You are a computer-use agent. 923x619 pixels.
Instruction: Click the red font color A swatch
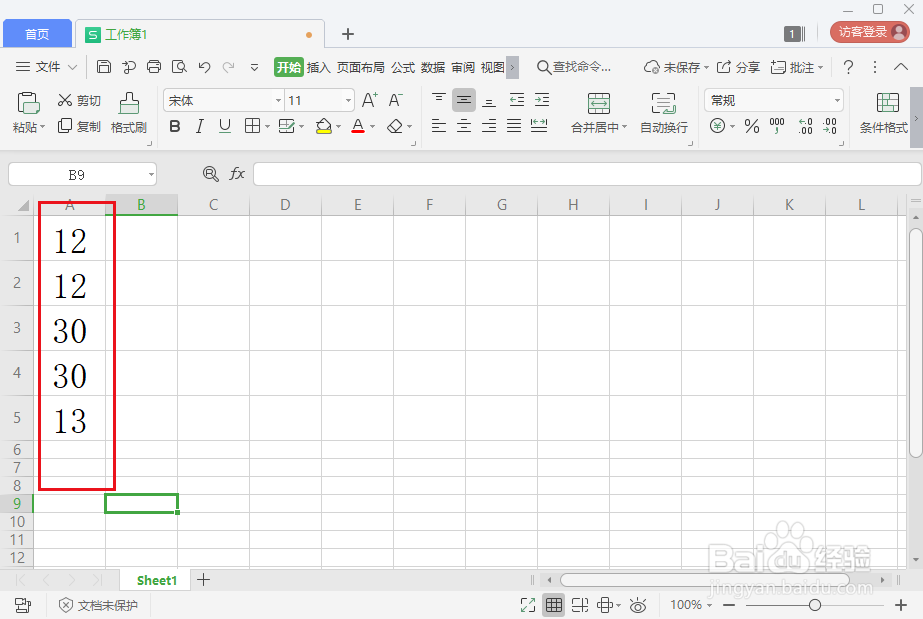358,126
